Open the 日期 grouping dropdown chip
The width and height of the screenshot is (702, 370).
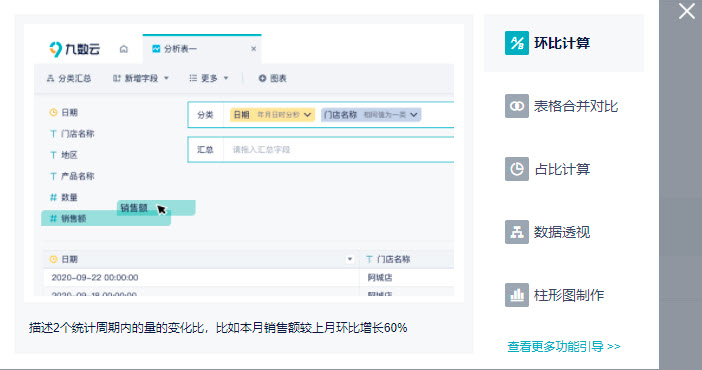point(272,115)
